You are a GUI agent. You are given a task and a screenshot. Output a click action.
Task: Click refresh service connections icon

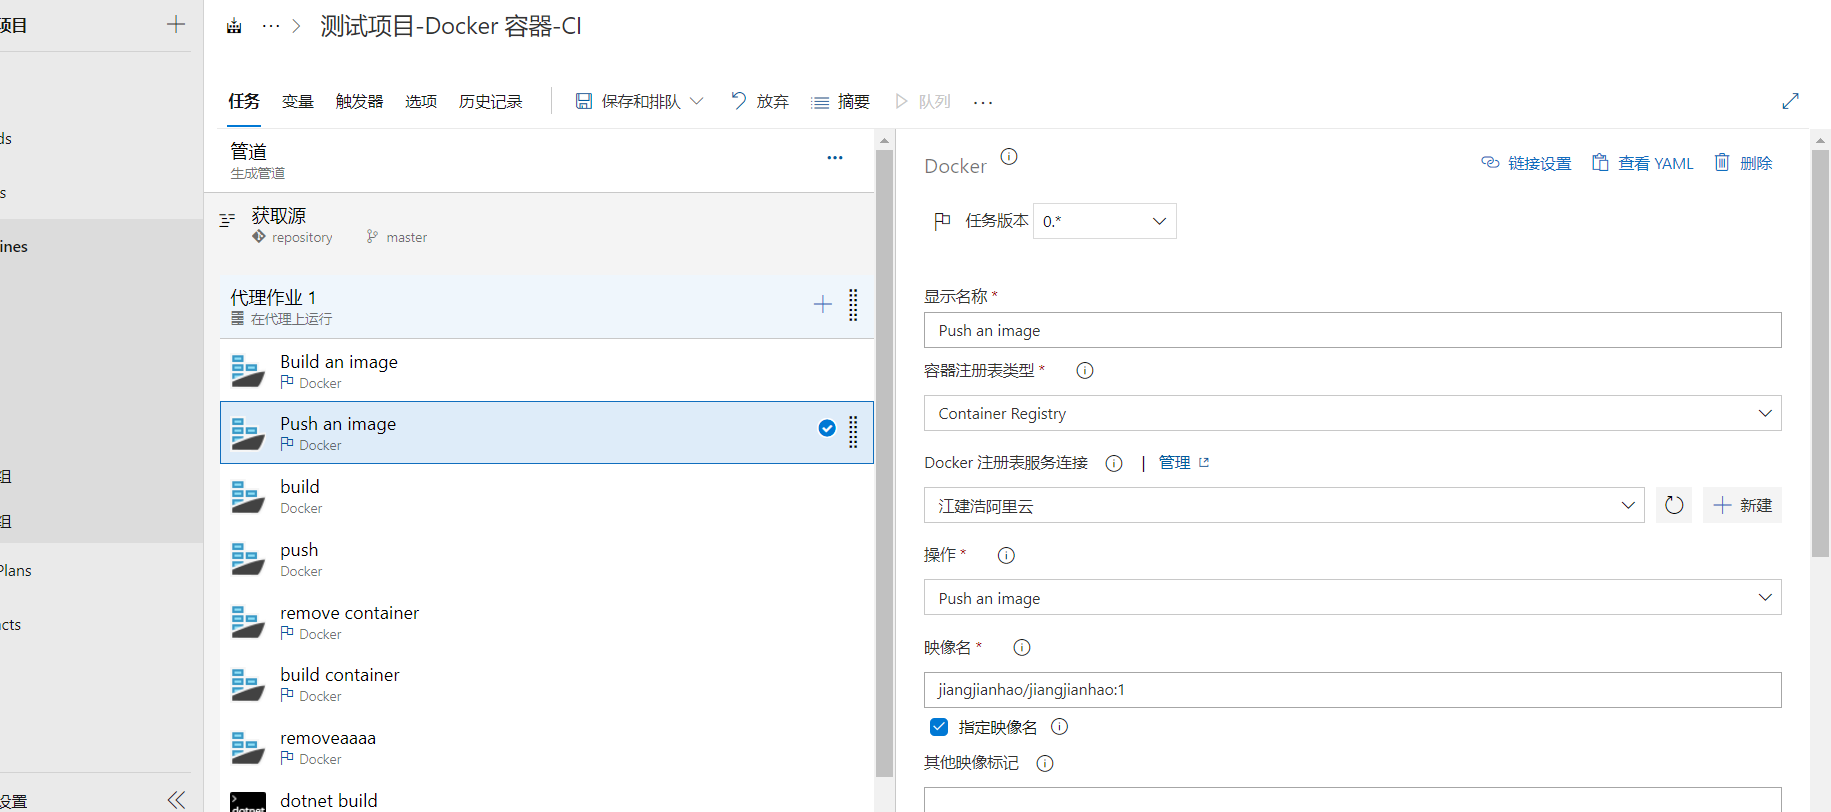(1674, 505)
